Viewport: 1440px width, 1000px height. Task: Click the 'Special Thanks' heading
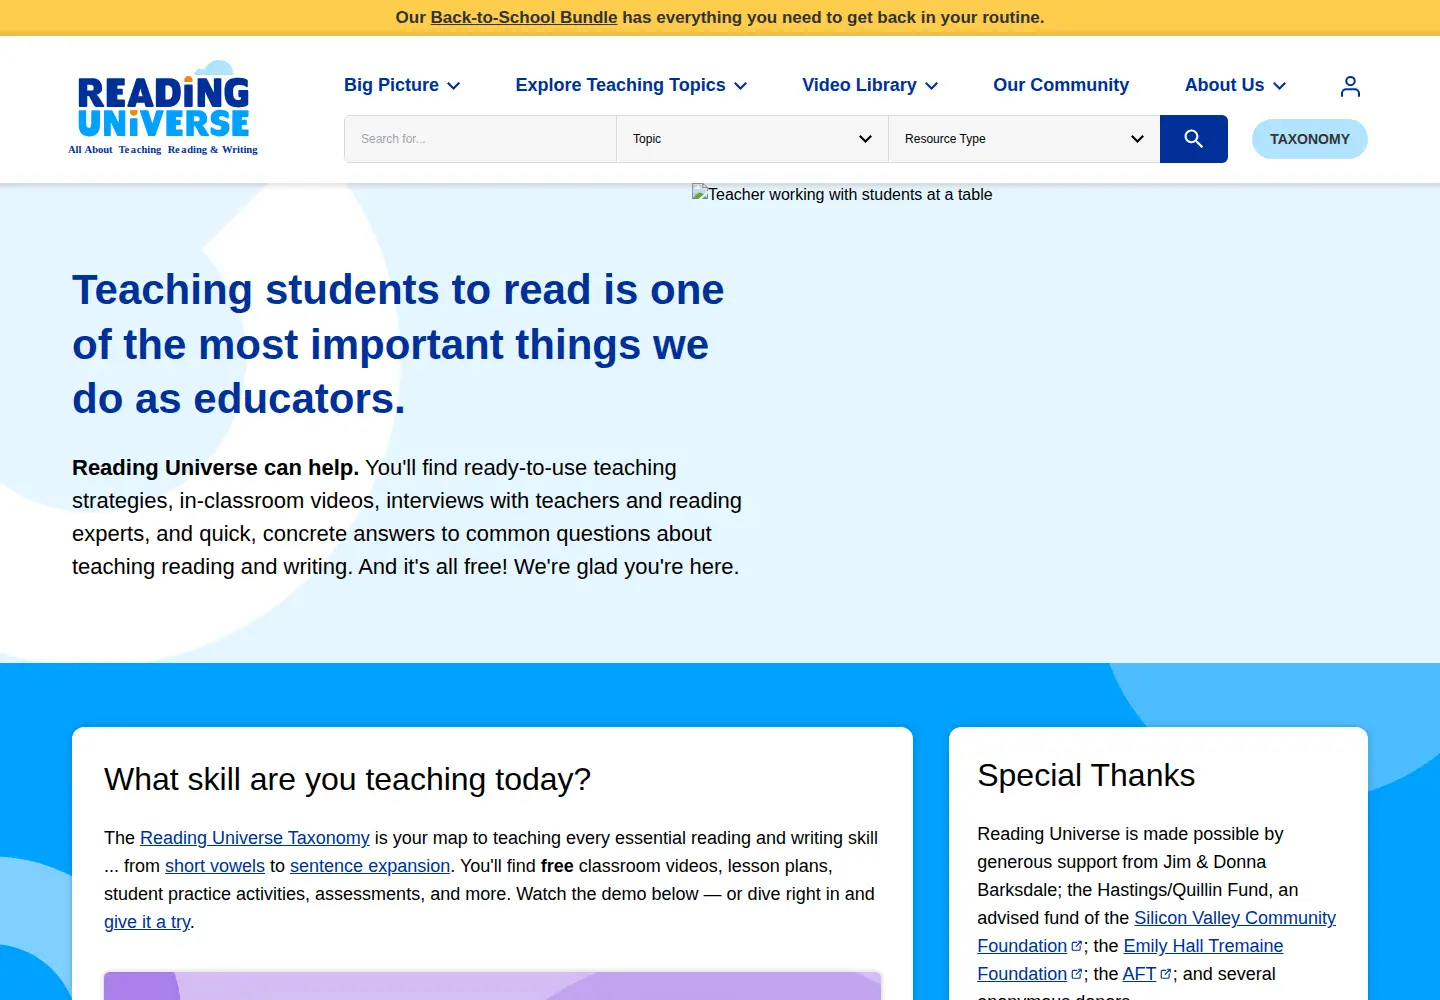tap(1086, 775)
